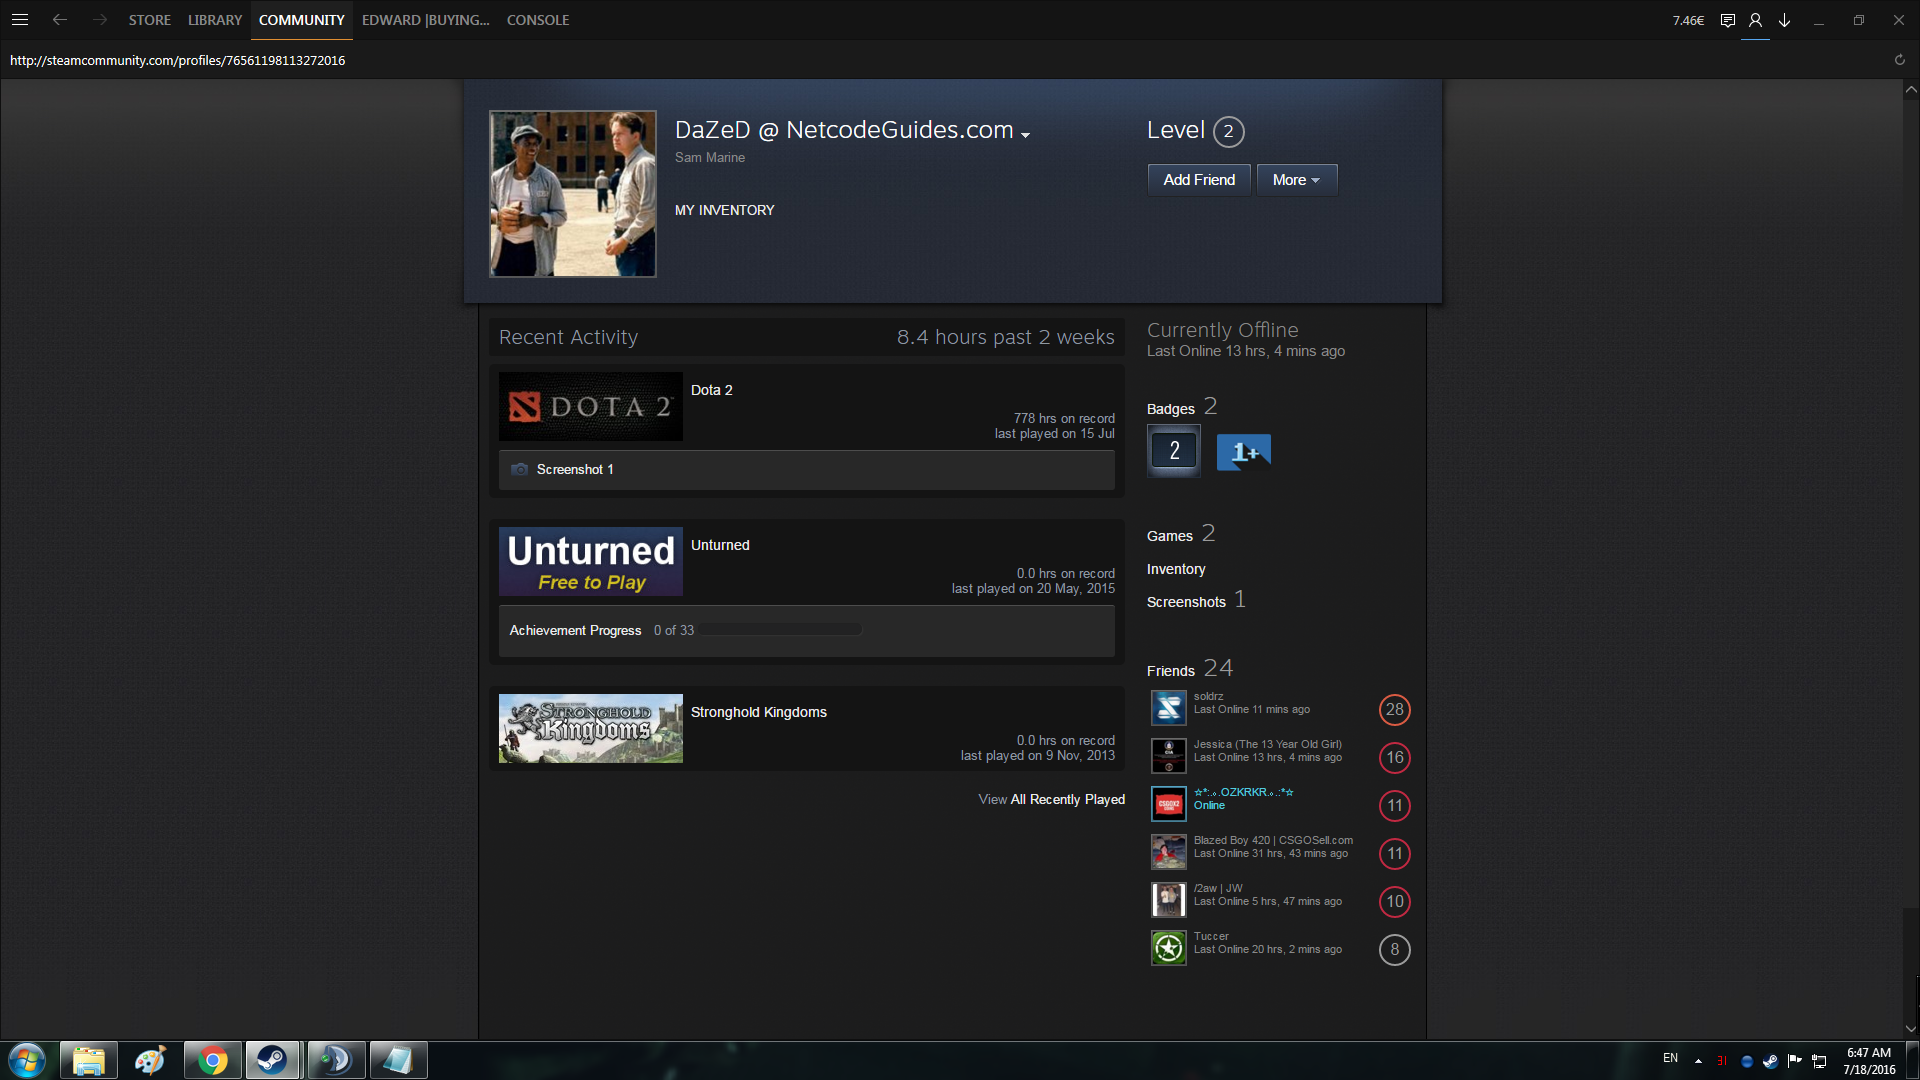Click the screenshot camera icon

[x=519, y=469]
